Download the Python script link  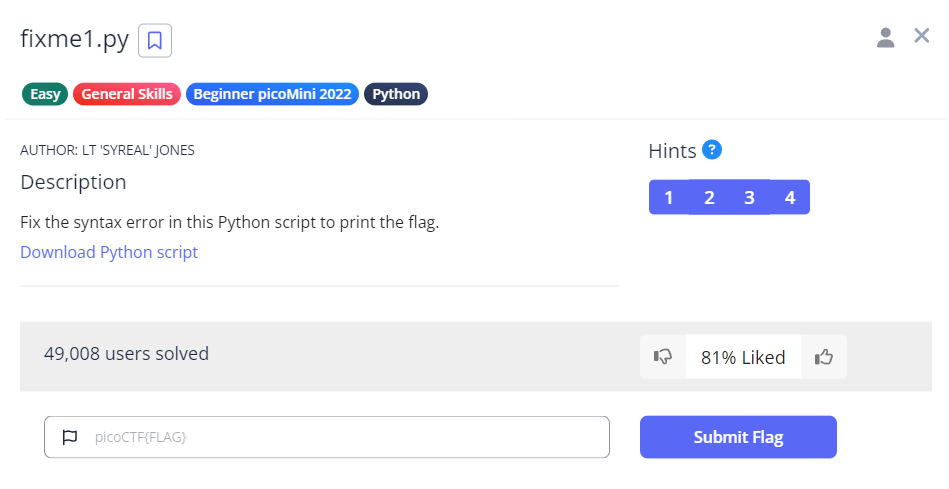coord(109,252)
